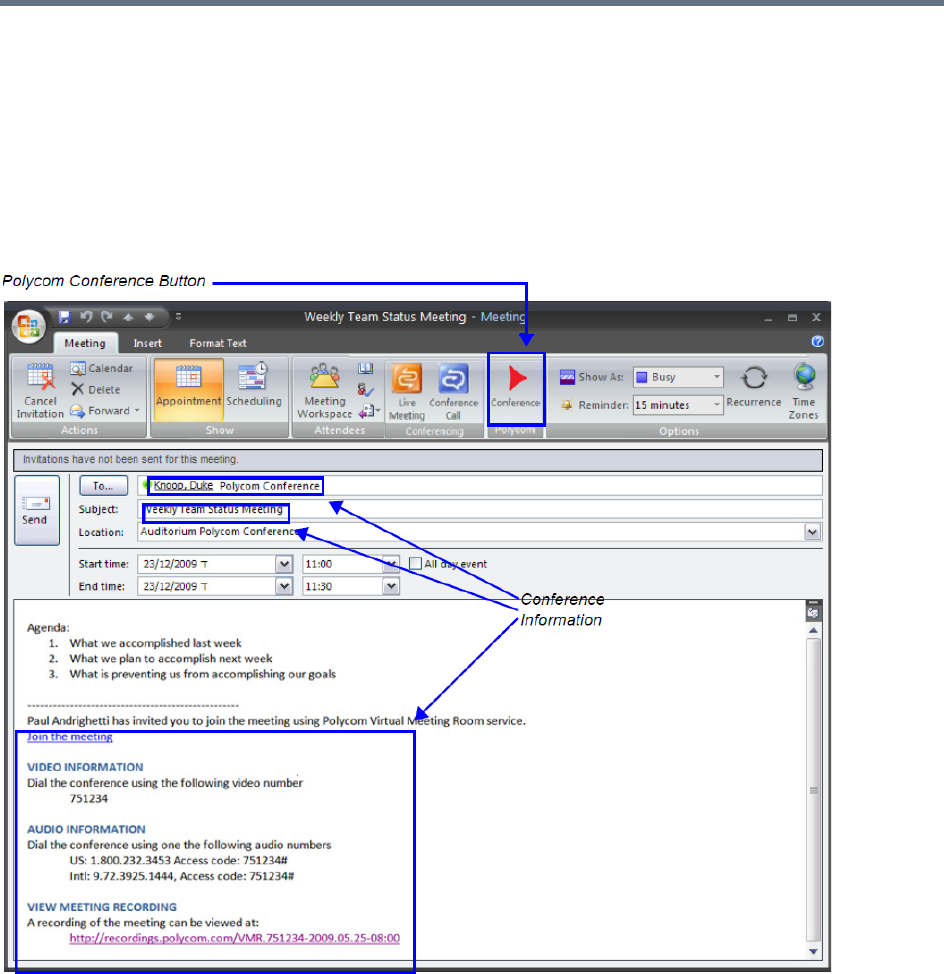This screenshot has width=944, height=974.
Task: Click the Agenda: text
Action: (48, 628)
